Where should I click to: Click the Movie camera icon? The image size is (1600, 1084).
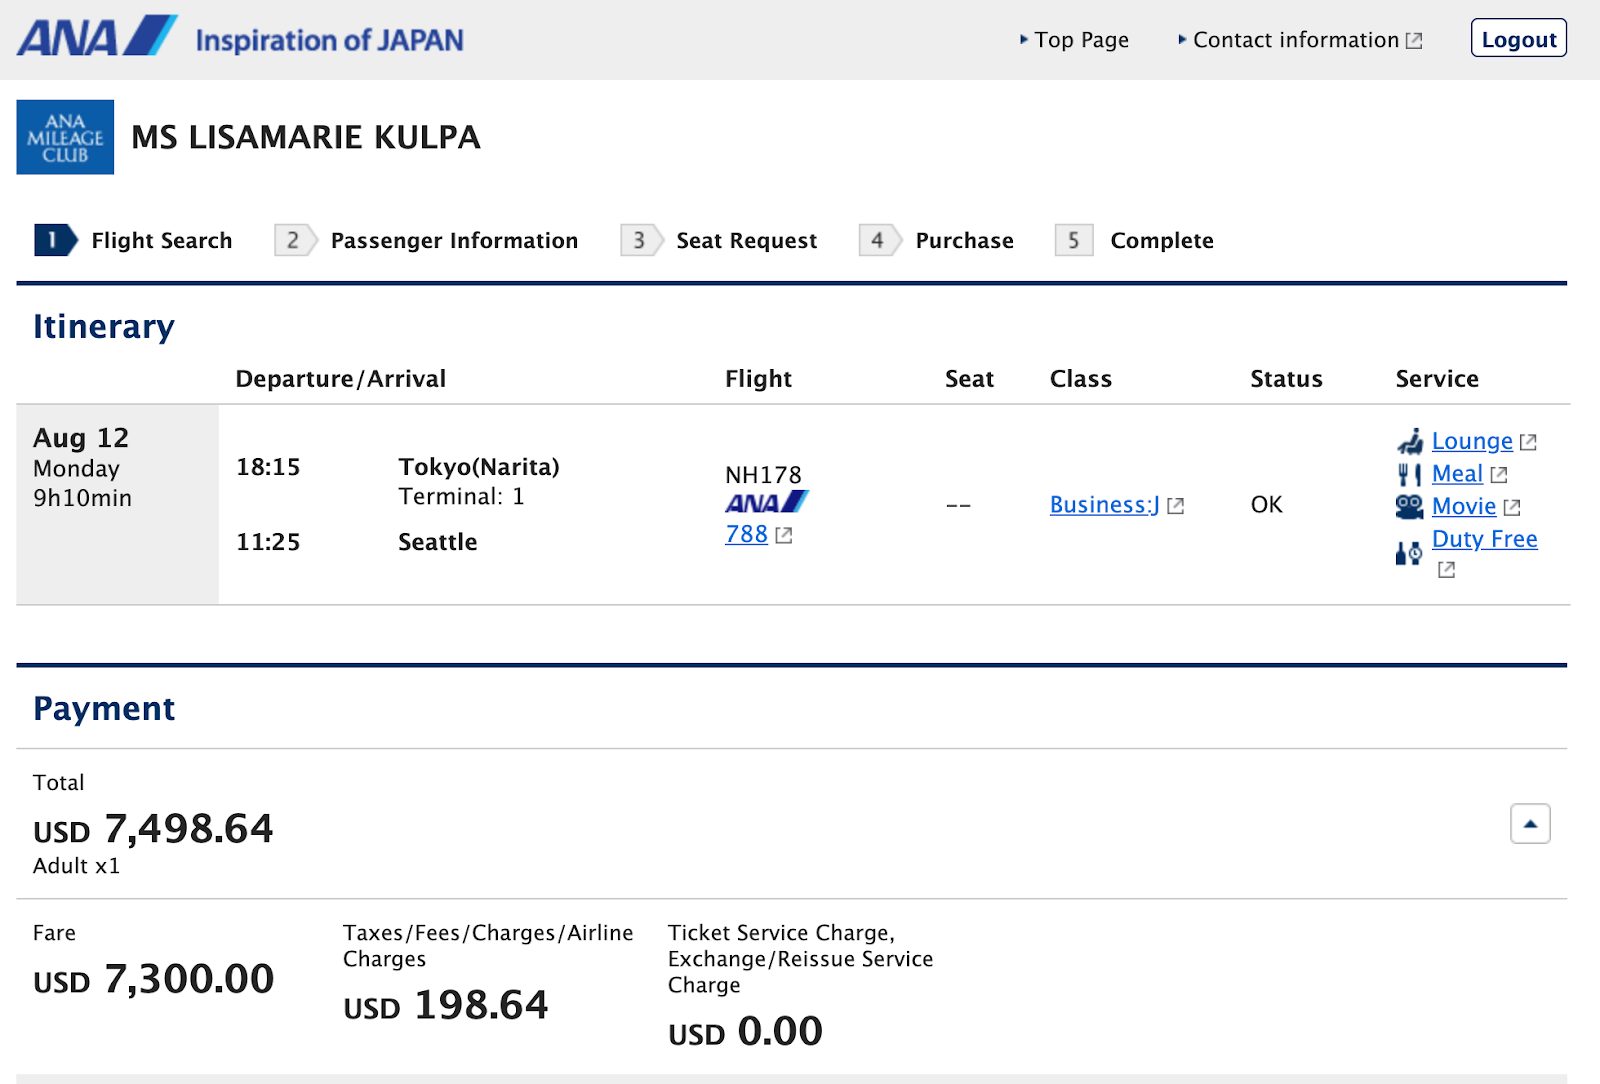(1409, 507)
